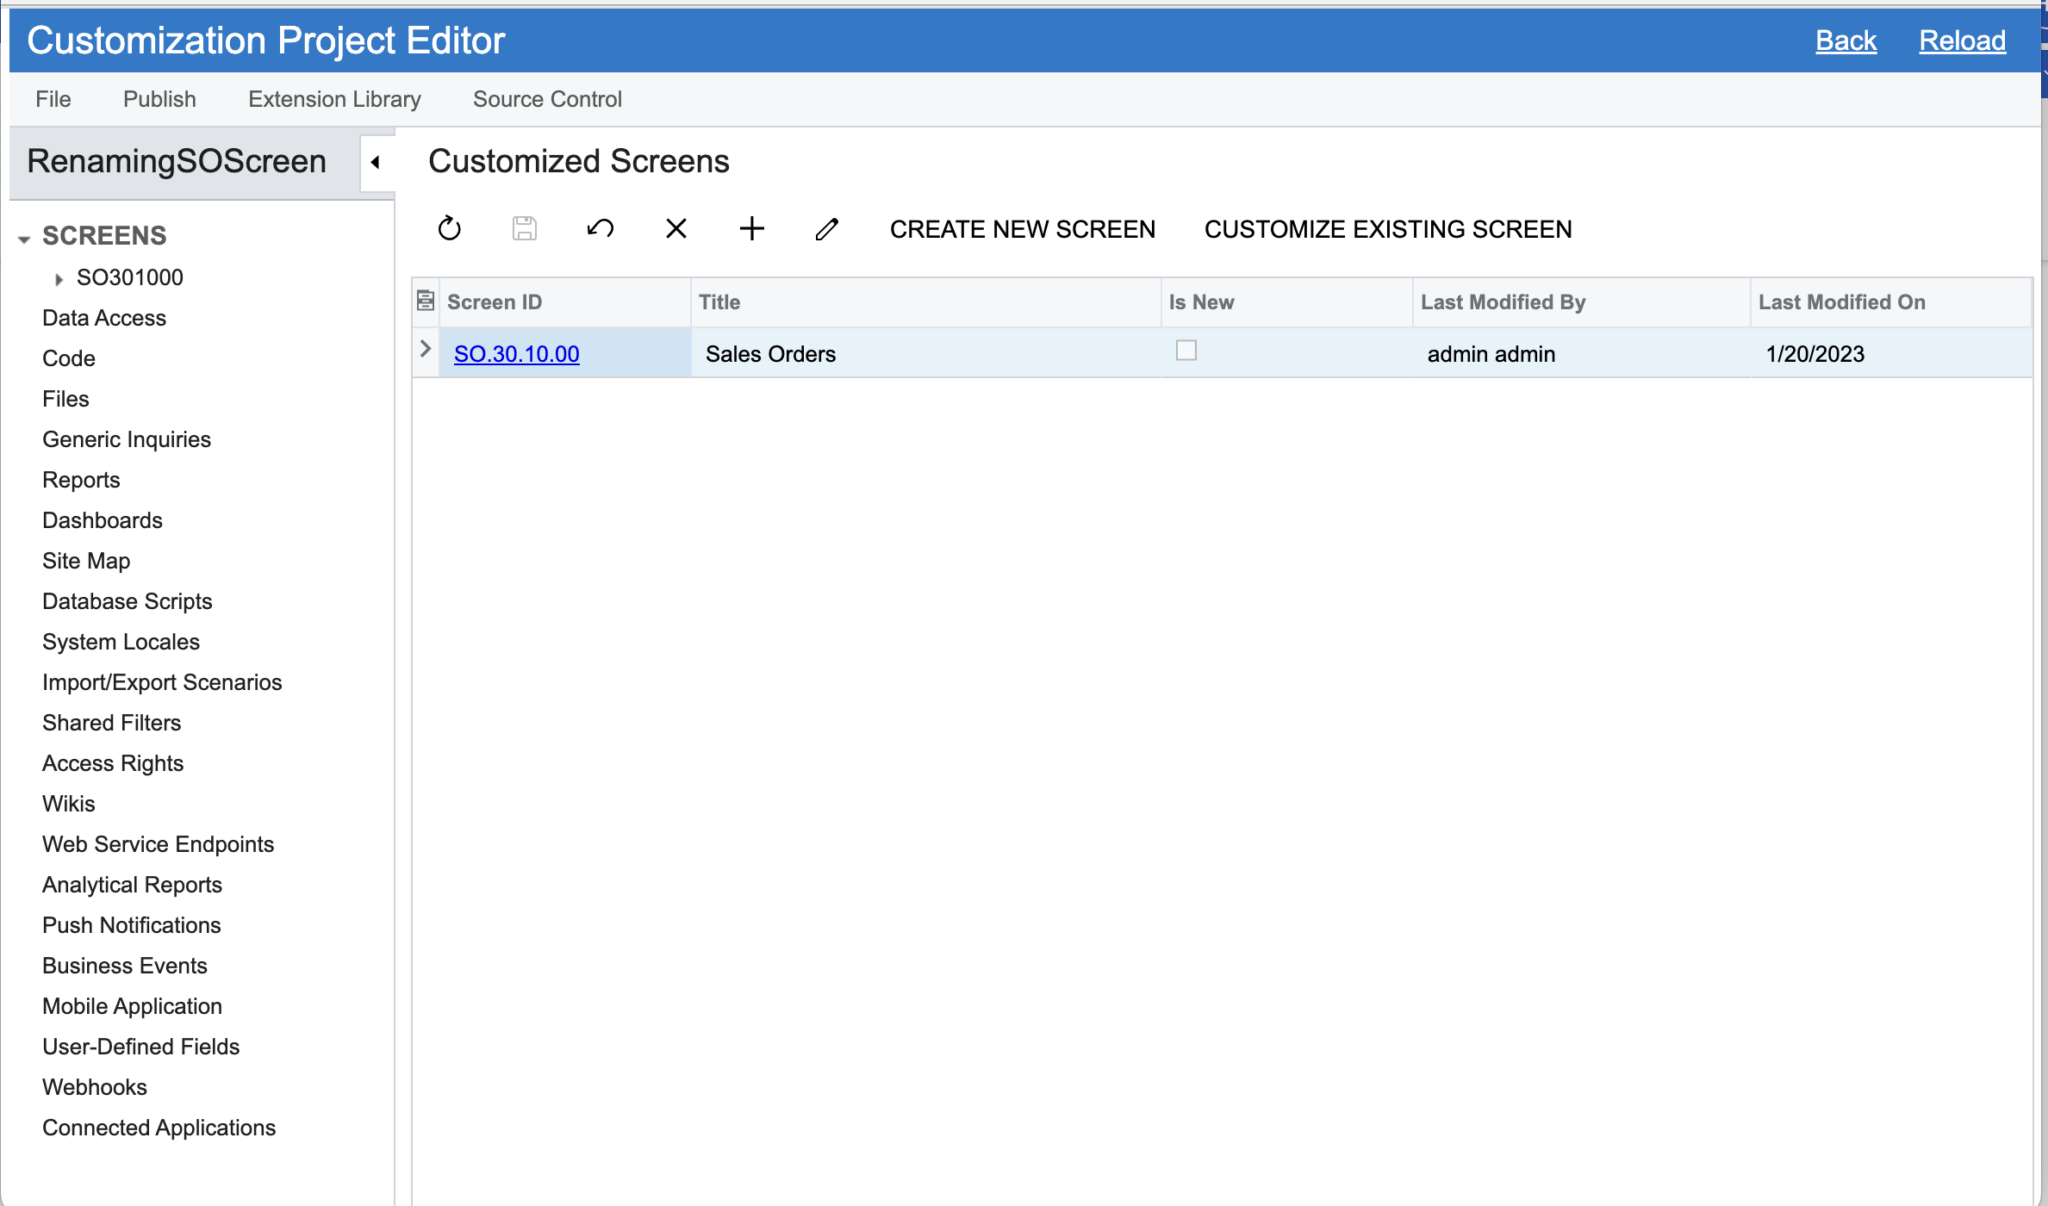Collapse the RenamingSOScreen side panel

(x=376, y=163)
